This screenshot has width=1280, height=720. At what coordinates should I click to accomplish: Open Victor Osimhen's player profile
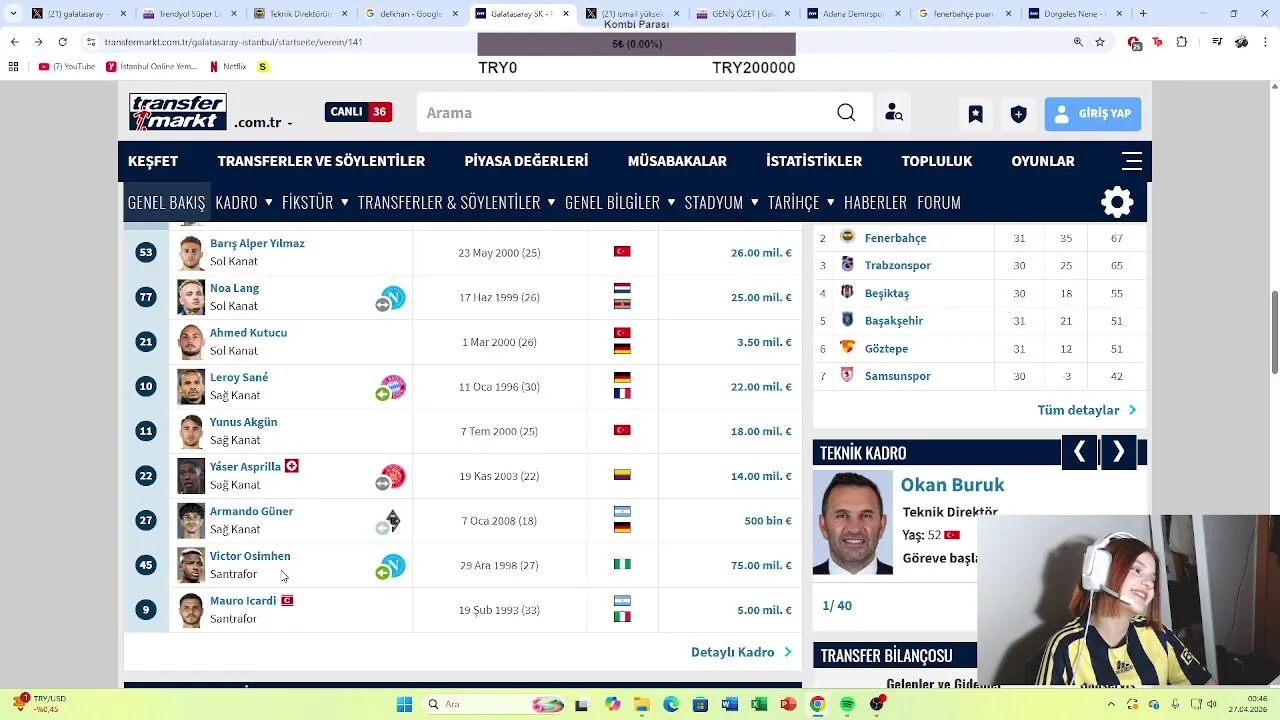click(250, 556)
